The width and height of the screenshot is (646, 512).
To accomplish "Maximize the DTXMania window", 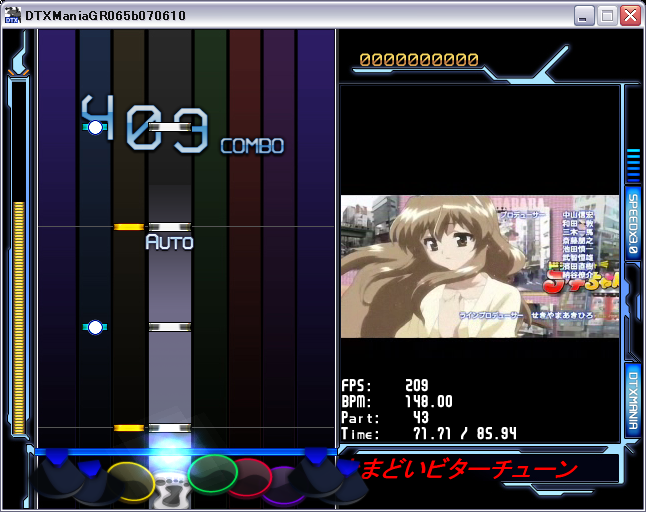I will pos(607,16).
